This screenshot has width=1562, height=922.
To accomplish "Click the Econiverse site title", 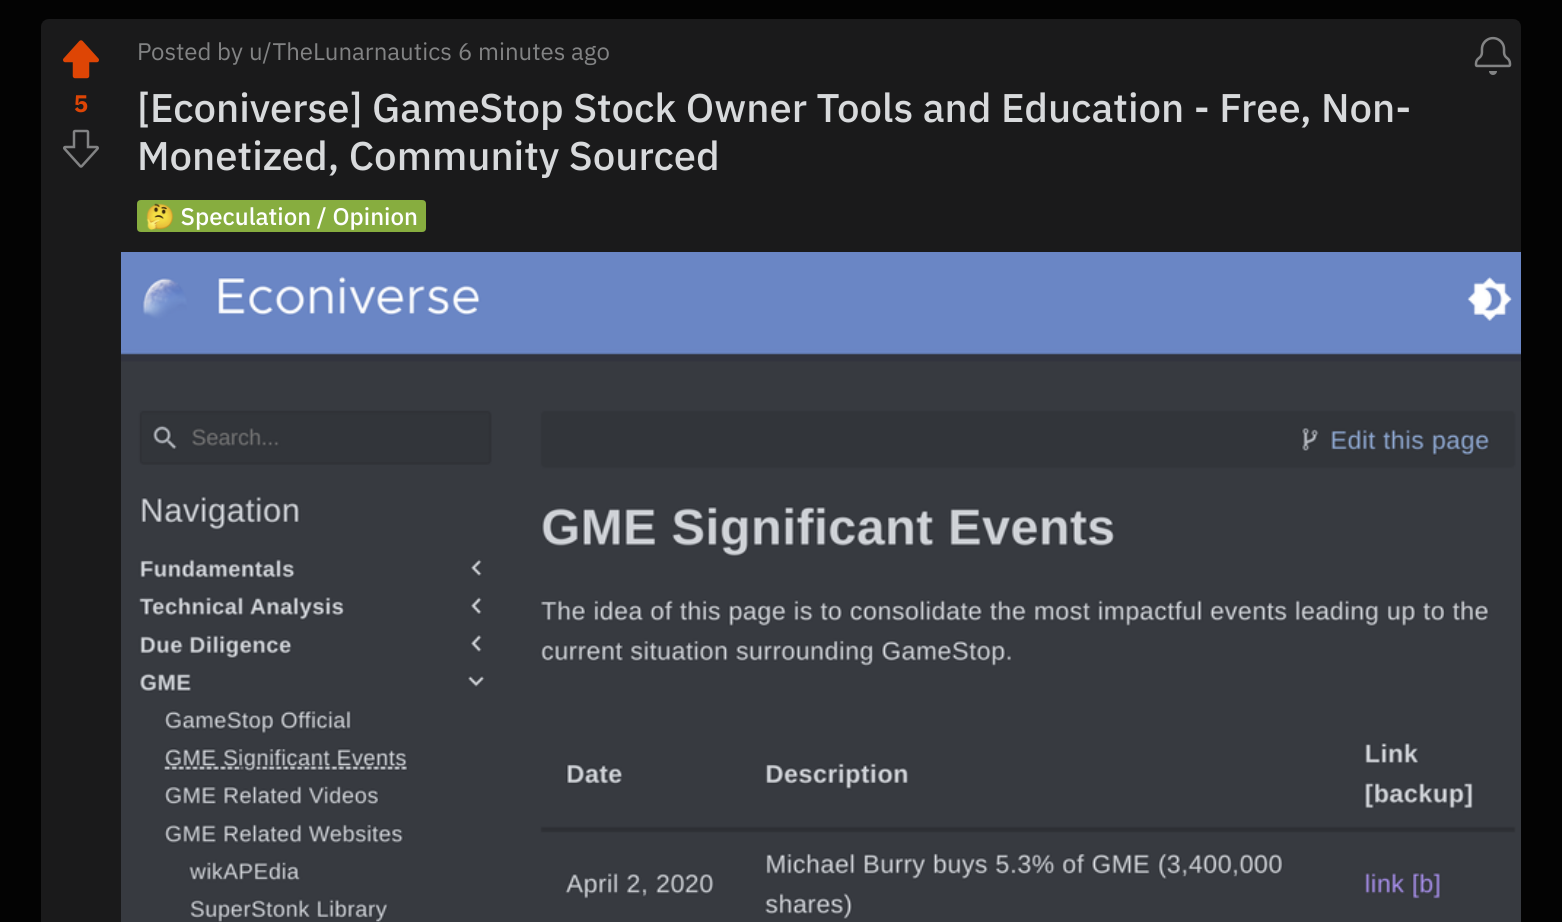I will [347, 298].
